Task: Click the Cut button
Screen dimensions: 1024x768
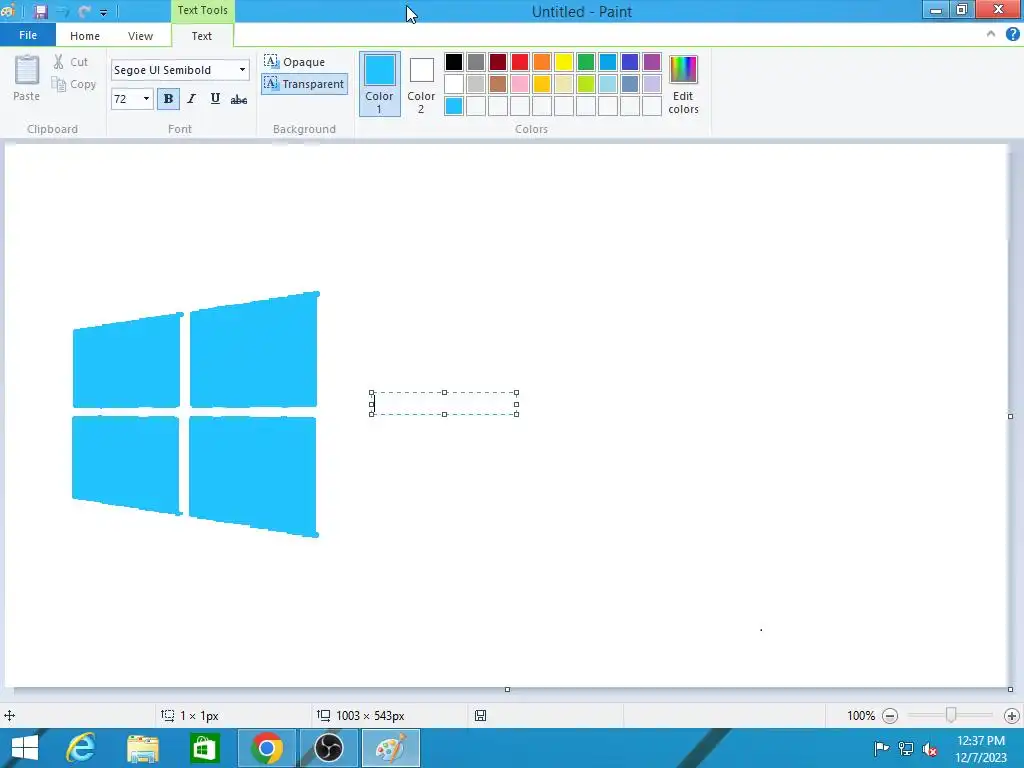Action: [71, 62]
